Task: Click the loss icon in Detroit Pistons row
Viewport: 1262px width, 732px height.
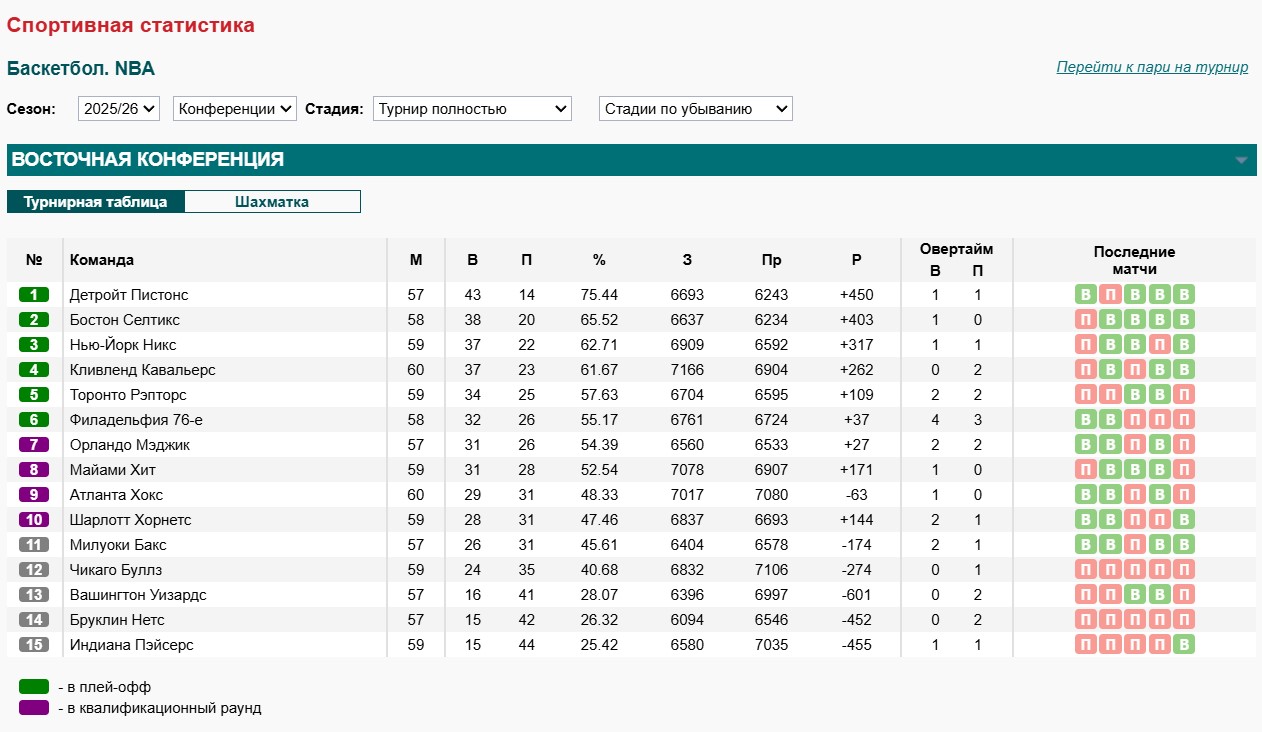Action: [1110, 295]
